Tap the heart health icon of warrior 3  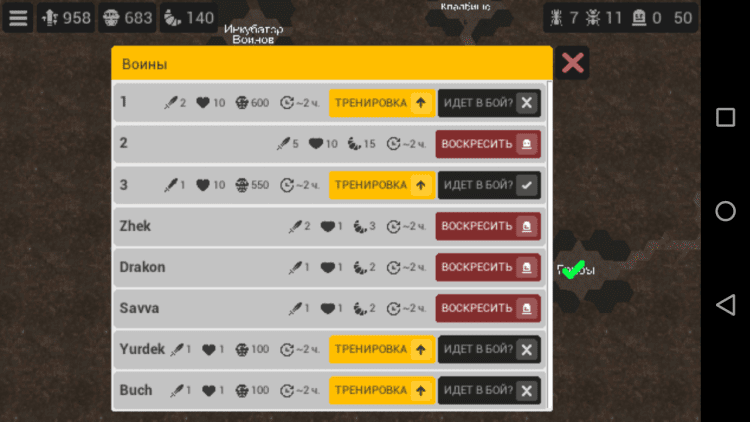click(203, 185)
